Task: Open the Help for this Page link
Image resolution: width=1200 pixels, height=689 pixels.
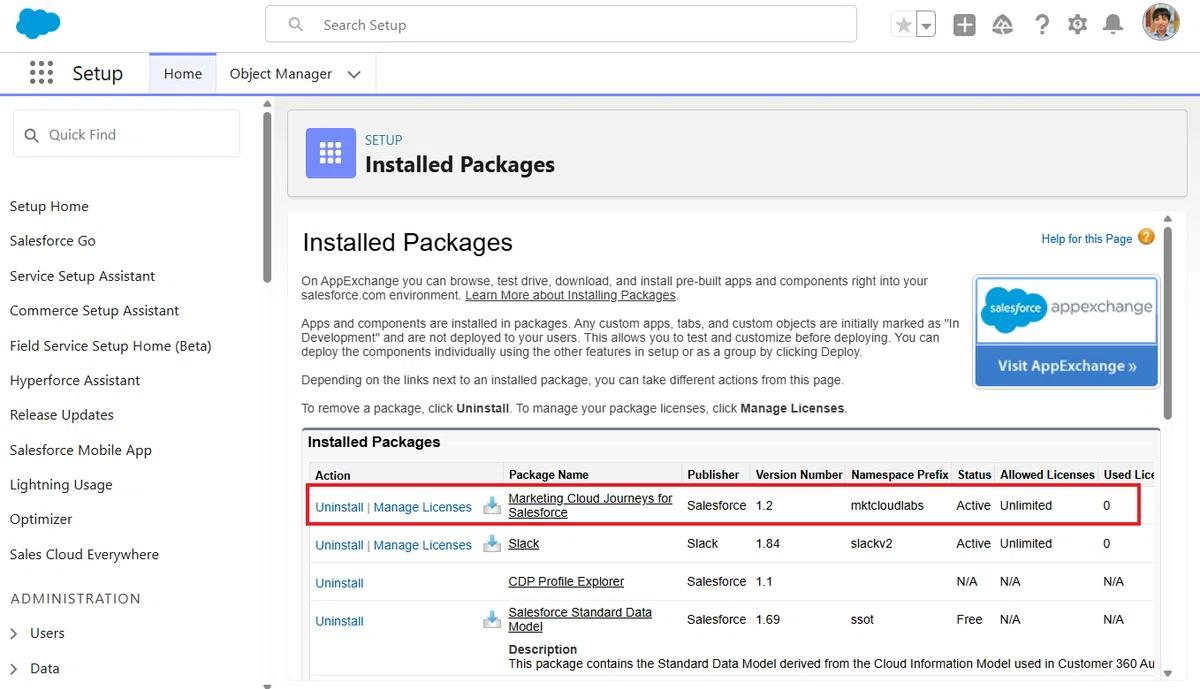Action: [x=1086, y=239]
